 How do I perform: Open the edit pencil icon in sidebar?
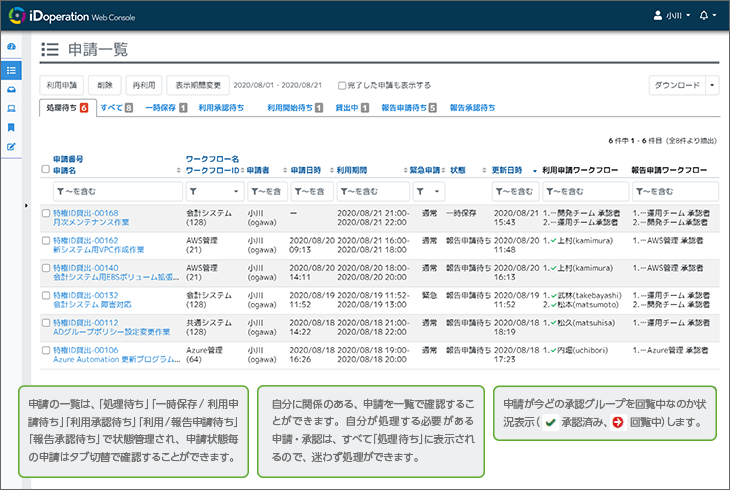11,147
